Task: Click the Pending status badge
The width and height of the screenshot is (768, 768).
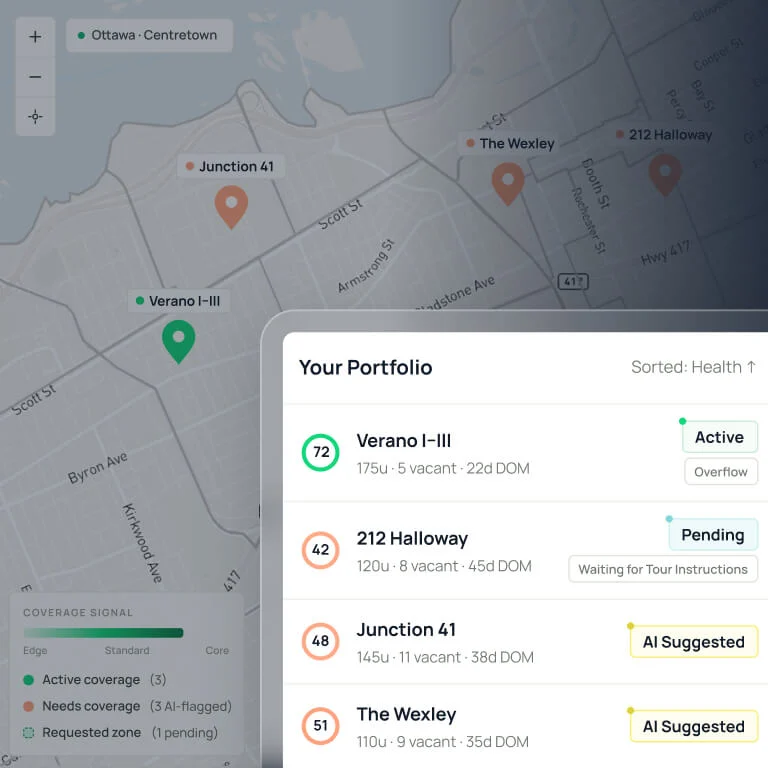Action: tap(713, 535)
